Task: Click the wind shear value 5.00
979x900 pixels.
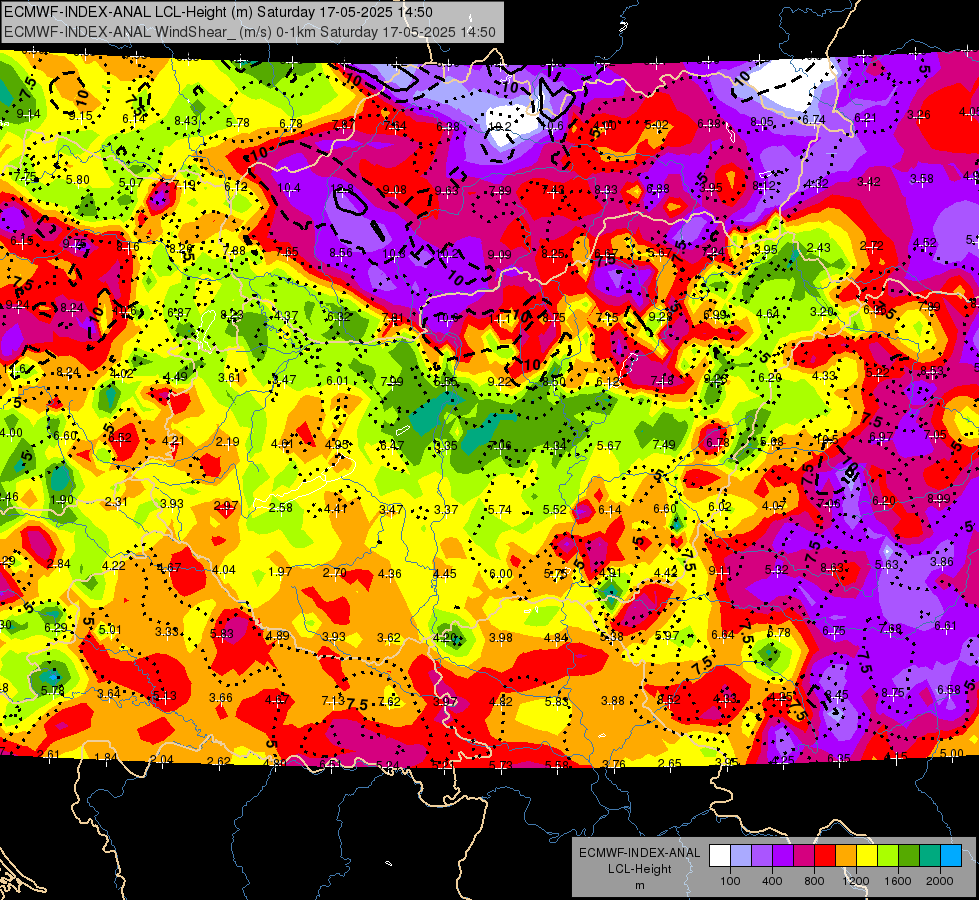Action: tap(952, 753)
